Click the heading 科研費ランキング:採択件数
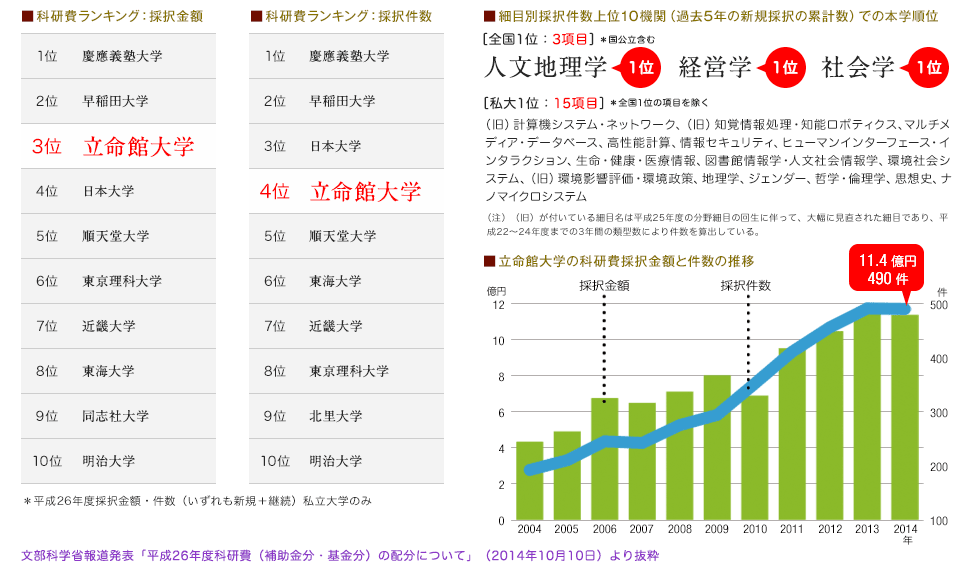The image size is (966, 572). click(x=342, y=16)
